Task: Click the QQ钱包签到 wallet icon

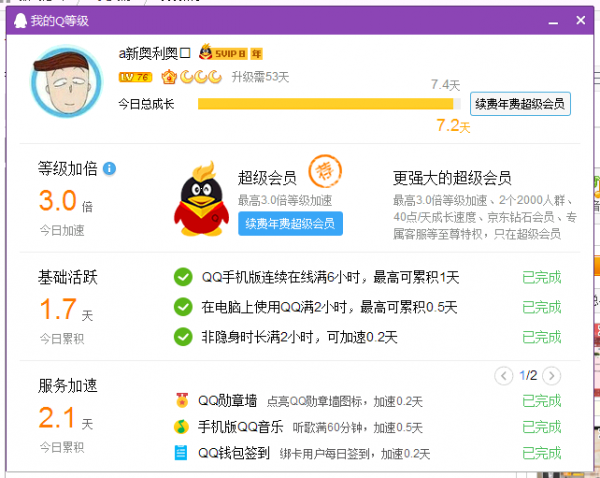Action: (181, 453)
